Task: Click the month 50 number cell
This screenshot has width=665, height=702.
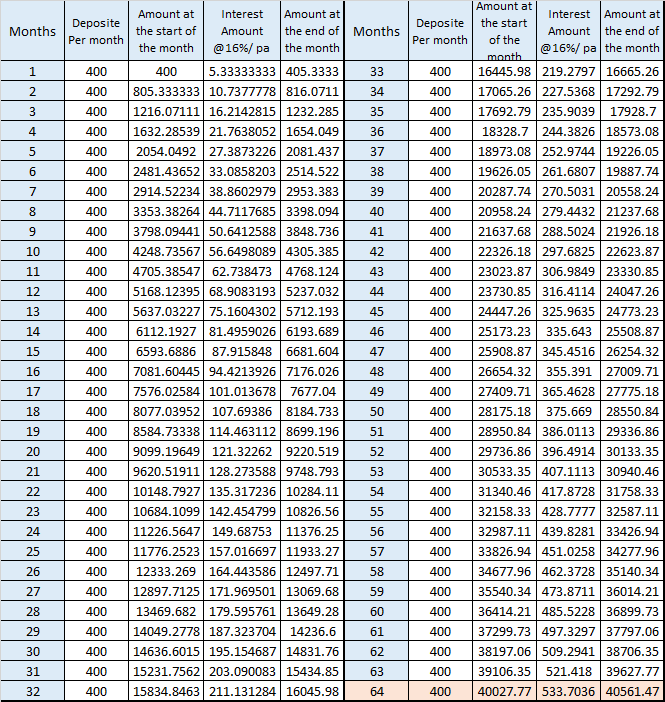Action: point(377,411)
